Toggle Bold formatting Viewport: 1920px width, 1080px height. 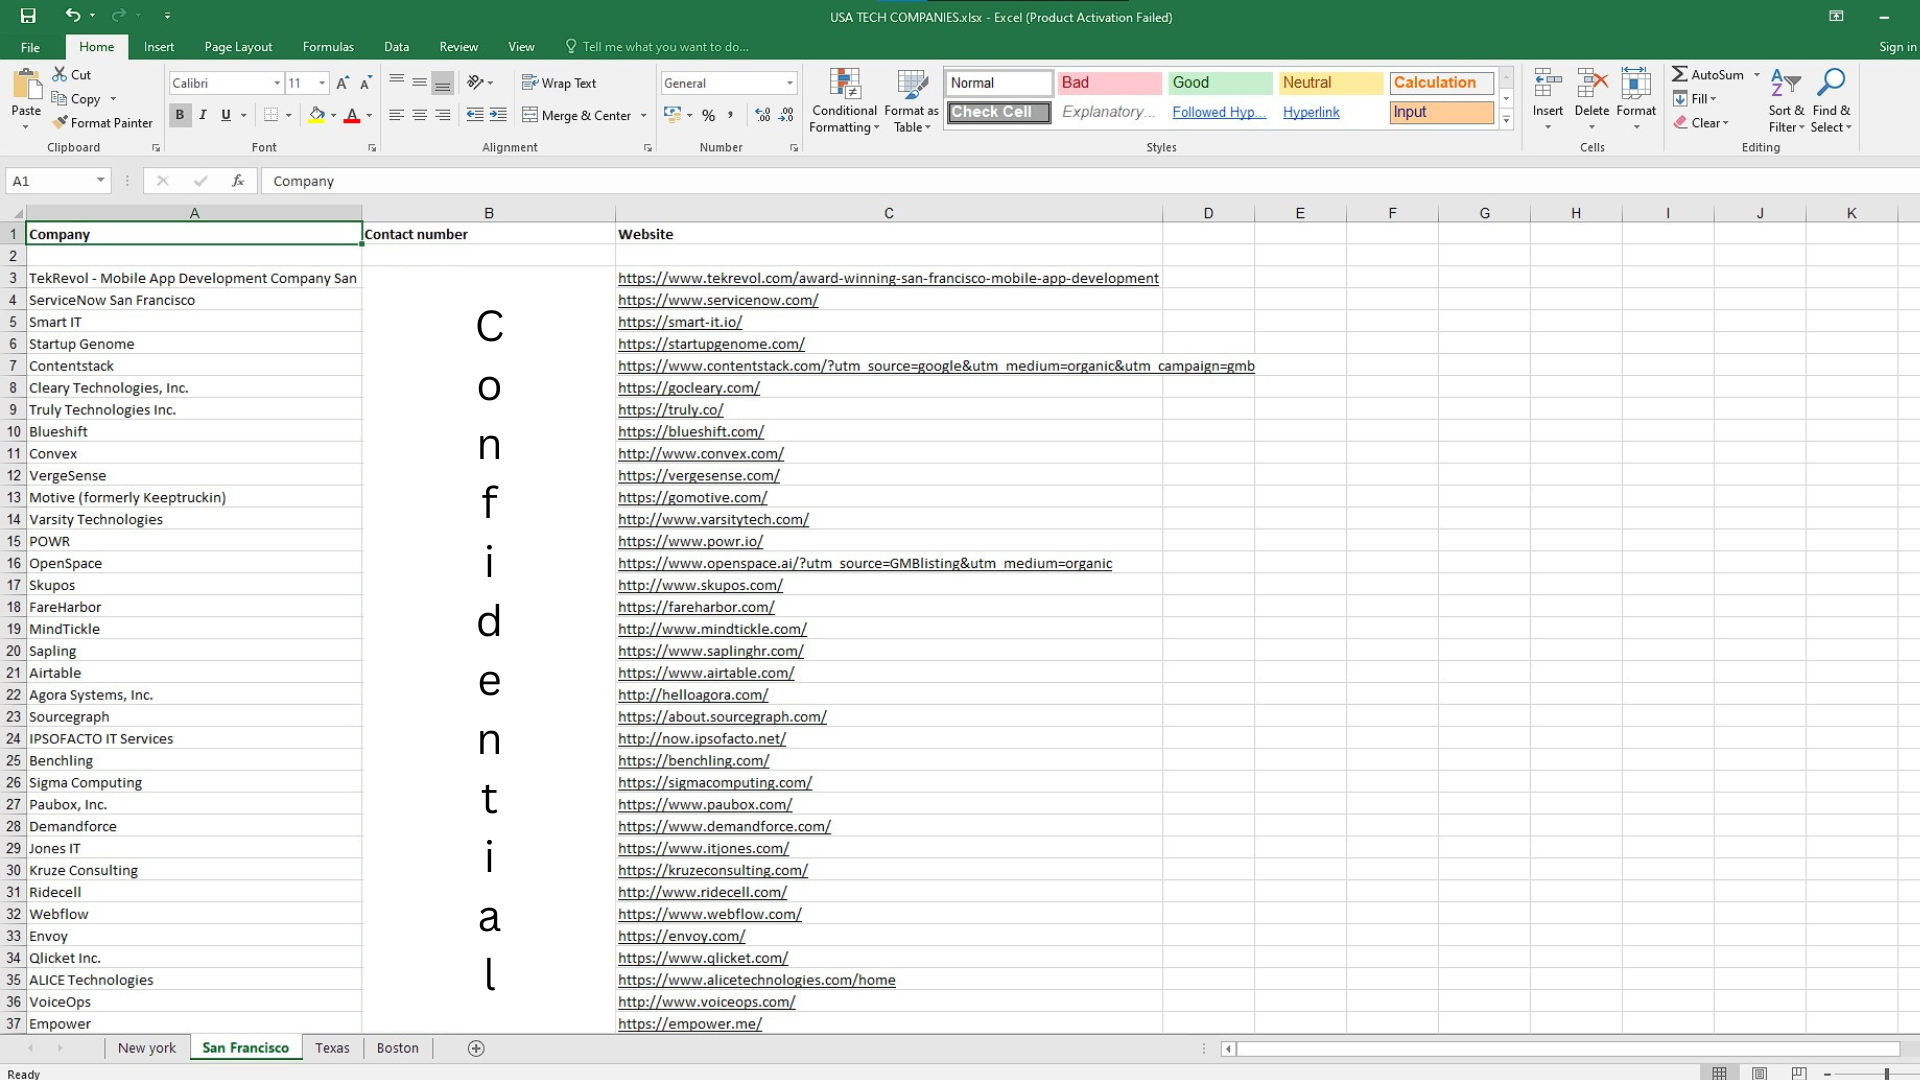point(180,115)
